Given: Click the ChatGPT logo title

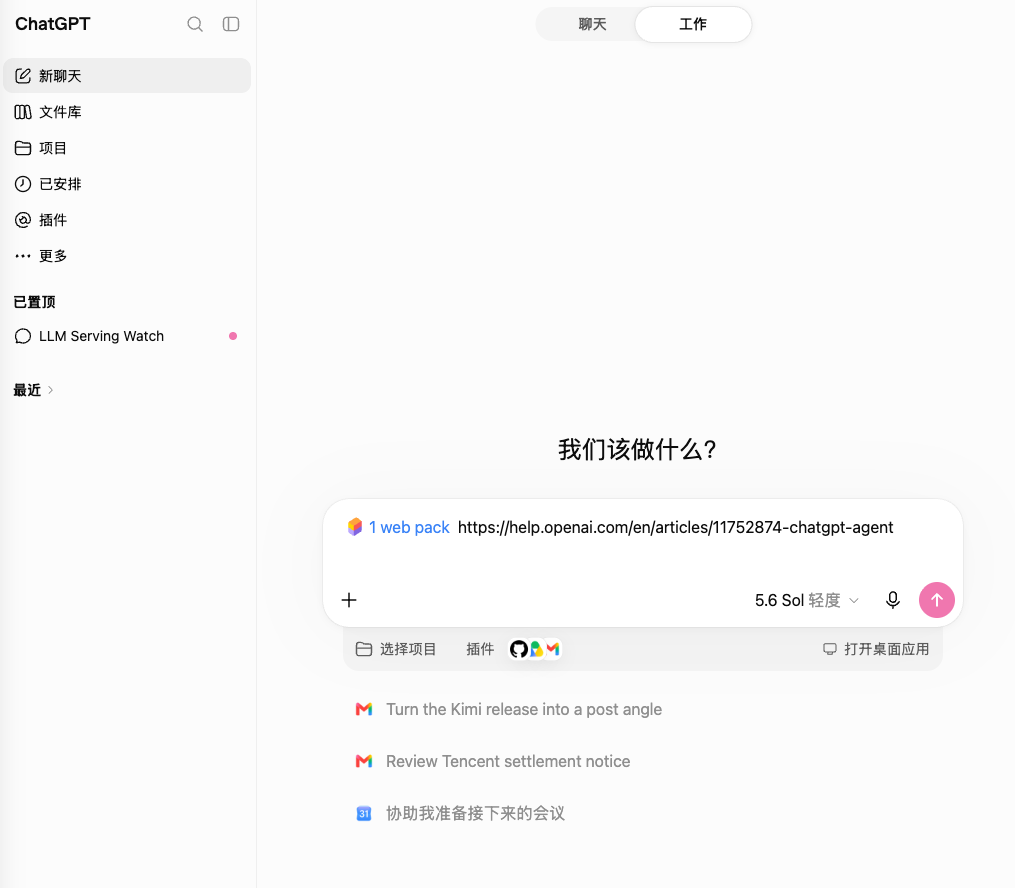Looking at the screenshot, I should tap(52, 24).
